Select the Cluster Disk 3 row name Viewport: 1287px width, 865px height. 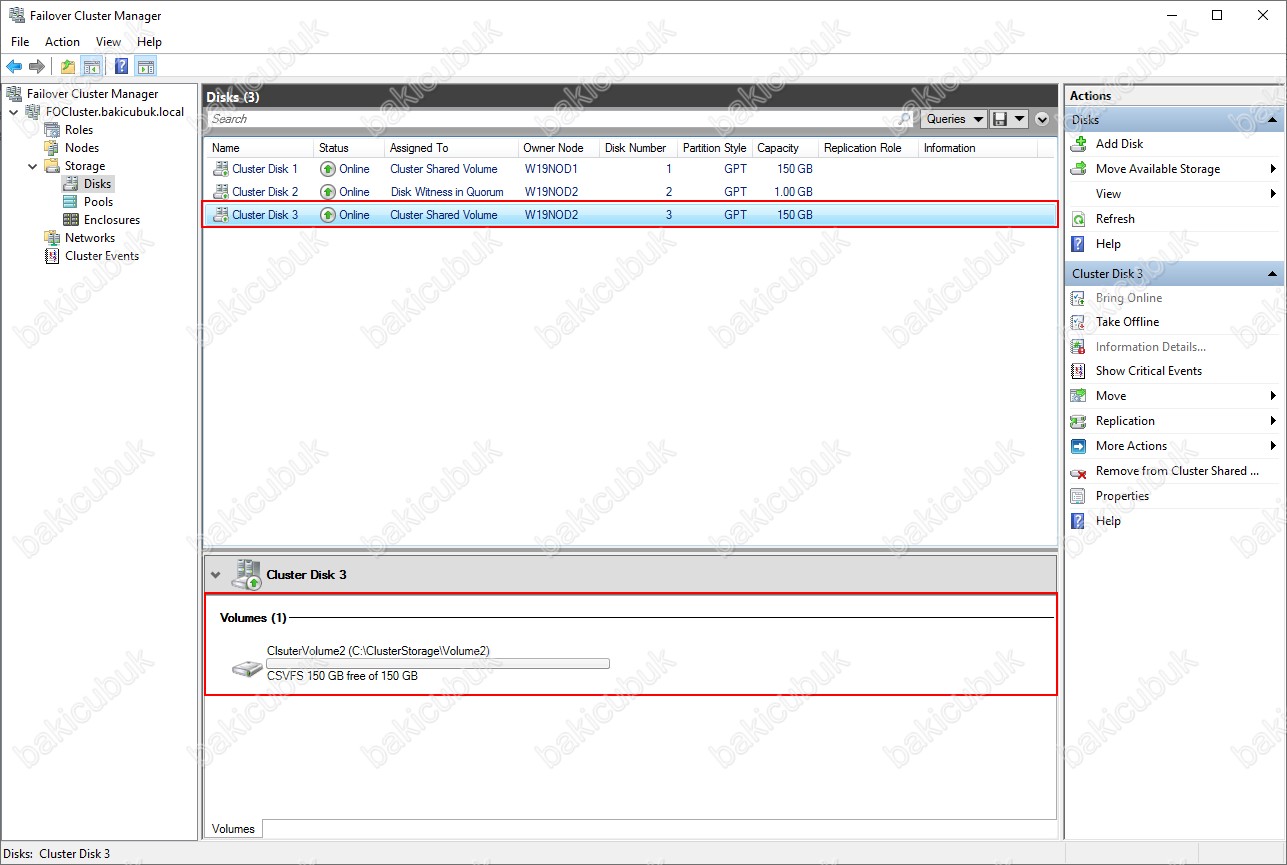click(x=265, y=215)
